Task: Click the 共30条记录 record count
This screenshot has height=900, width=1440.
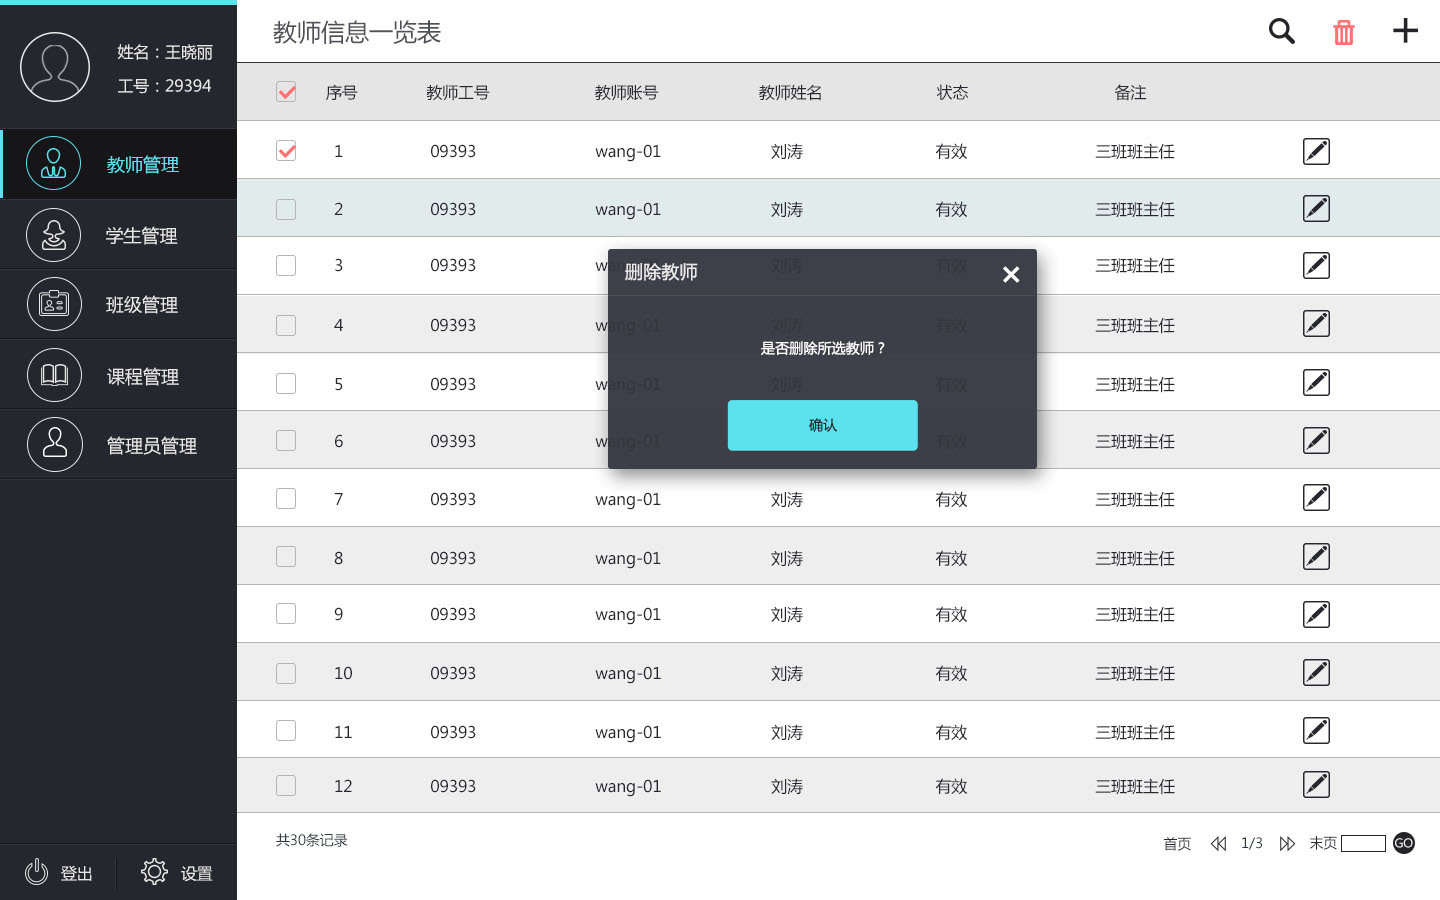Action: tap(312, 840)
